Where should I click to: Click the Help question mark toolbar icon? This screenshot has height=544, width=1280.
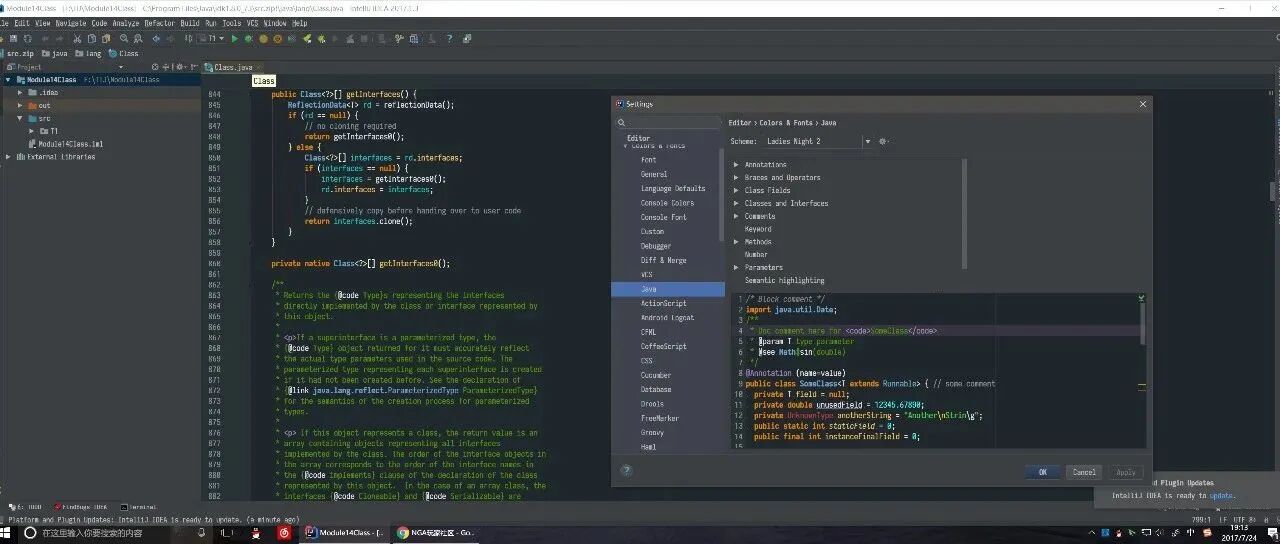[449, 38]
